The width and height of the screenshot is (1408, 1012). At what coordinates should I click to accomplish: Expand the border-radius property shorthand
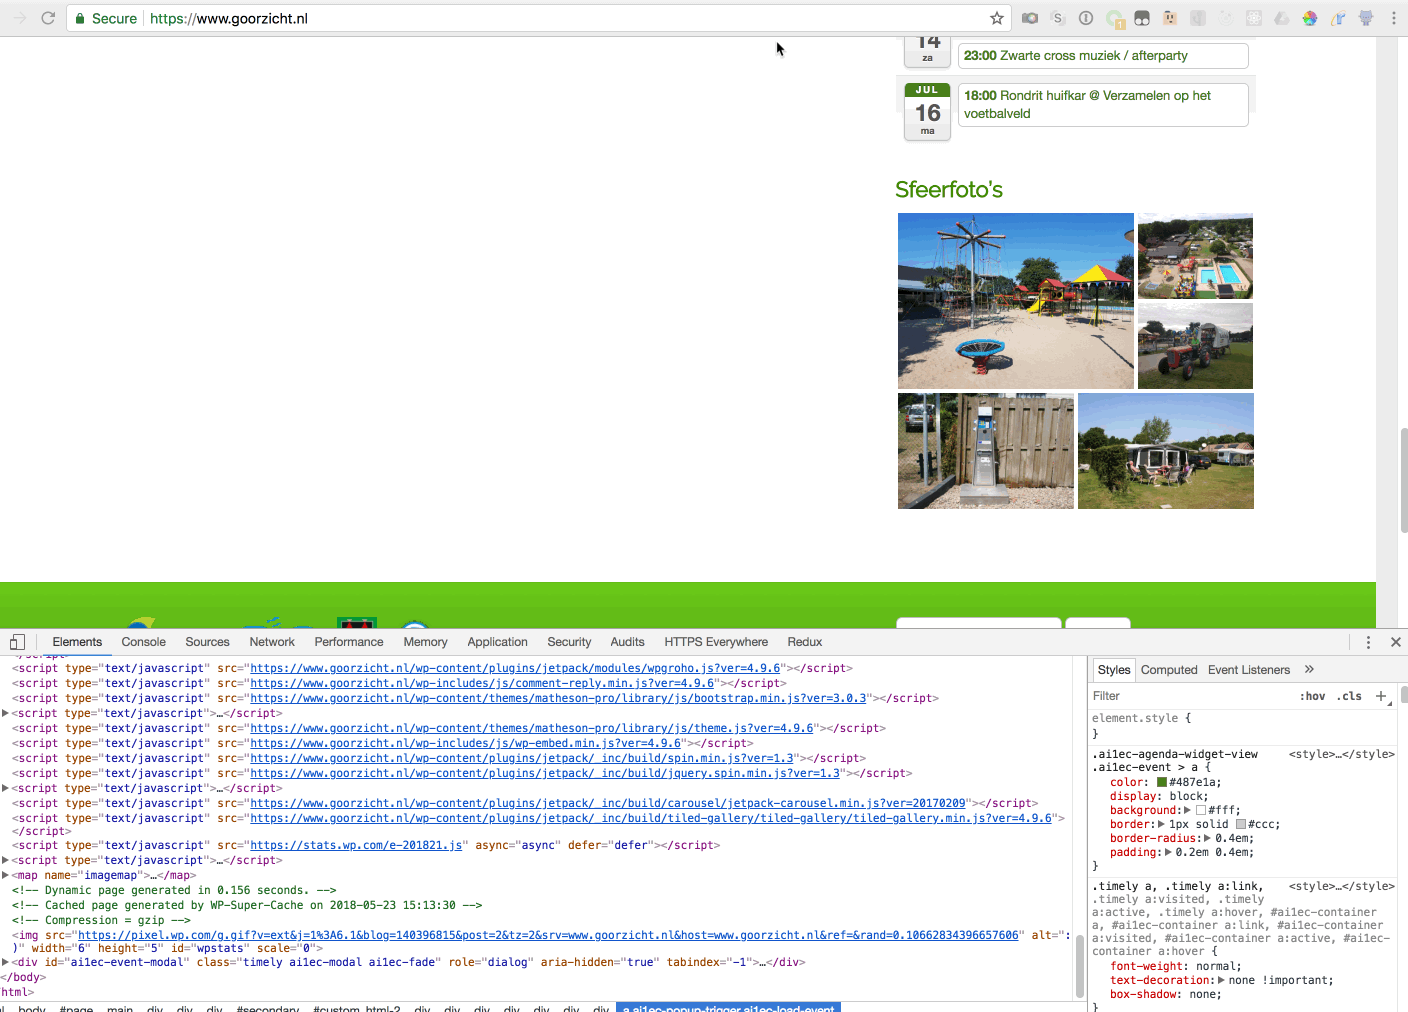point(1208,838)
